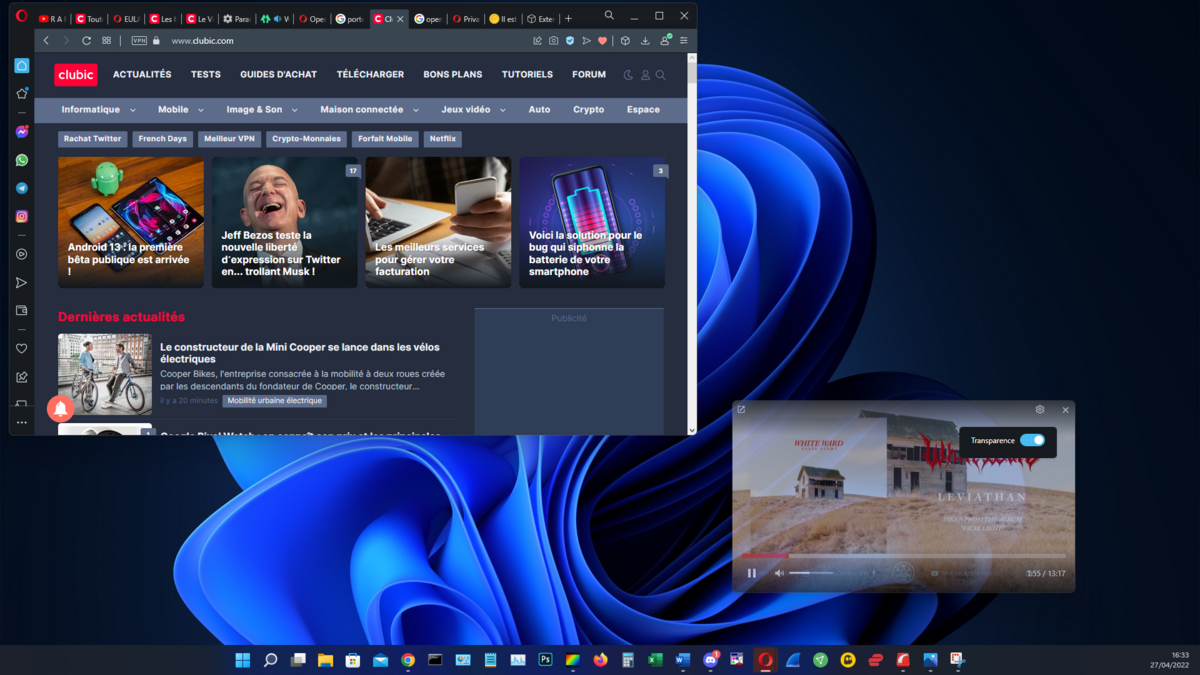Screen dimensions: 1200x675
Task: Open Mini Cooper vélos électriques article headline
Action: (x=302, y=352)
